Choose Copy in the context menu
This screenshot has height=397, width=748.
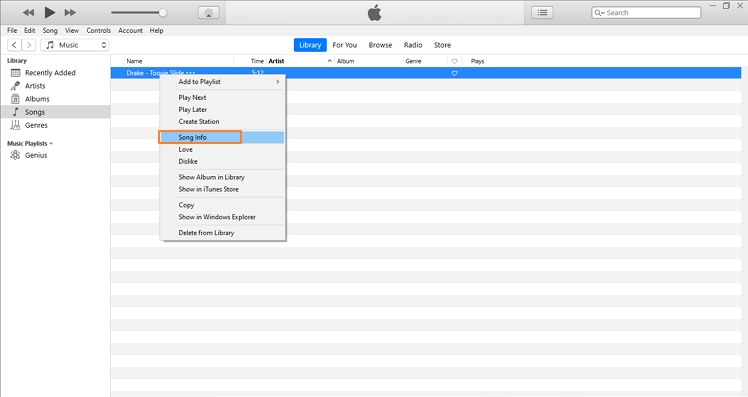(x=223, y=205)
